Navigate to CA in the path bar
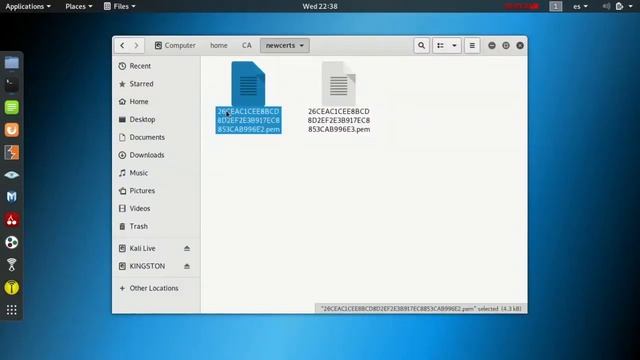 tap(247, 45)
